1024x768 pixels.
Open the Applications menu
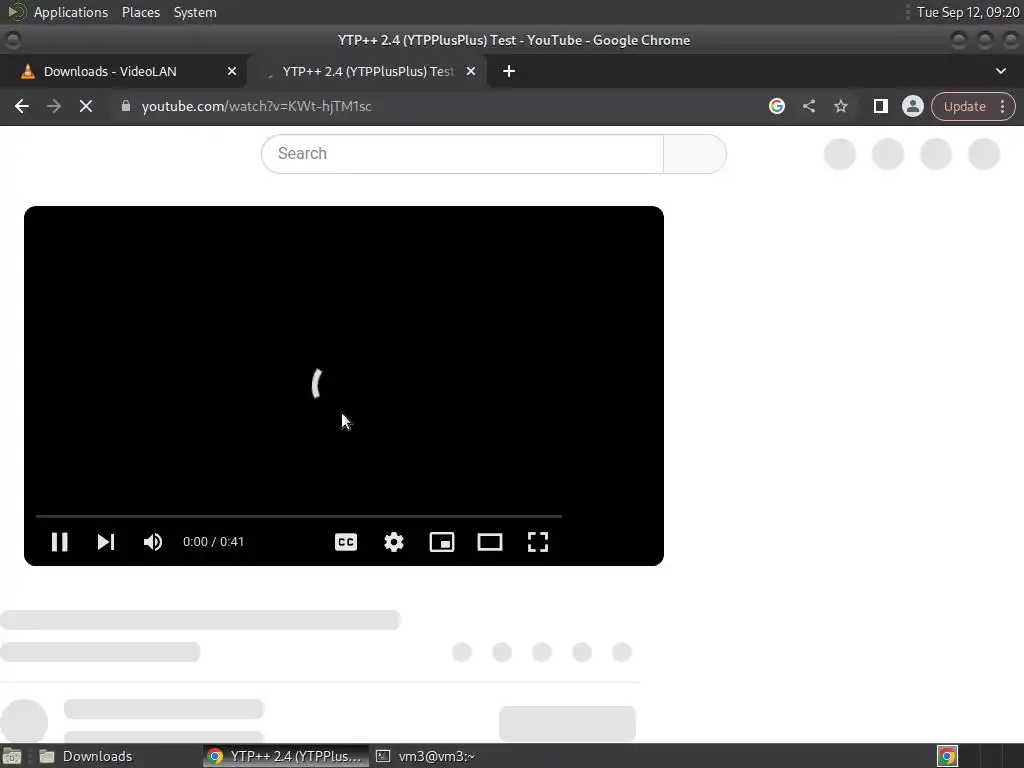coord(71,12)
